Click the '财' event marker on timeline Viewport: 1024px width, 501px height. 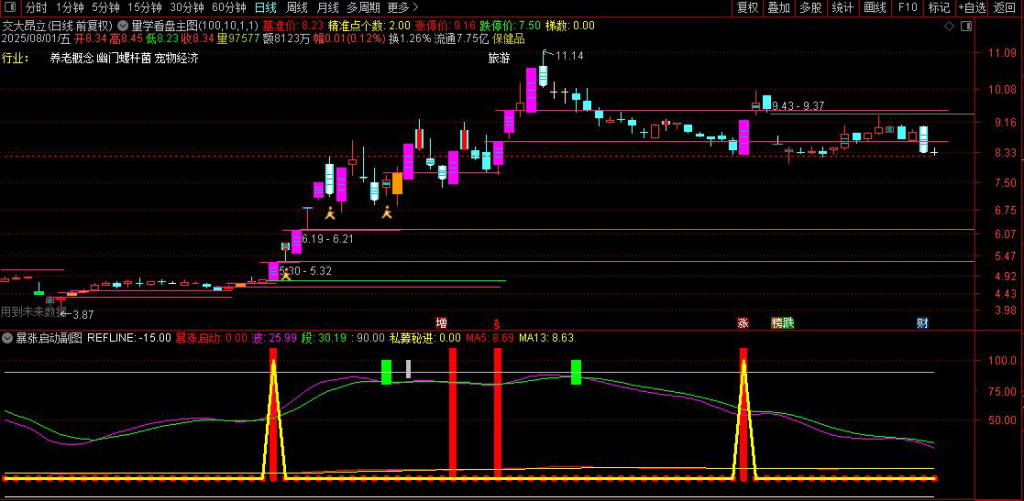(922, 323)
